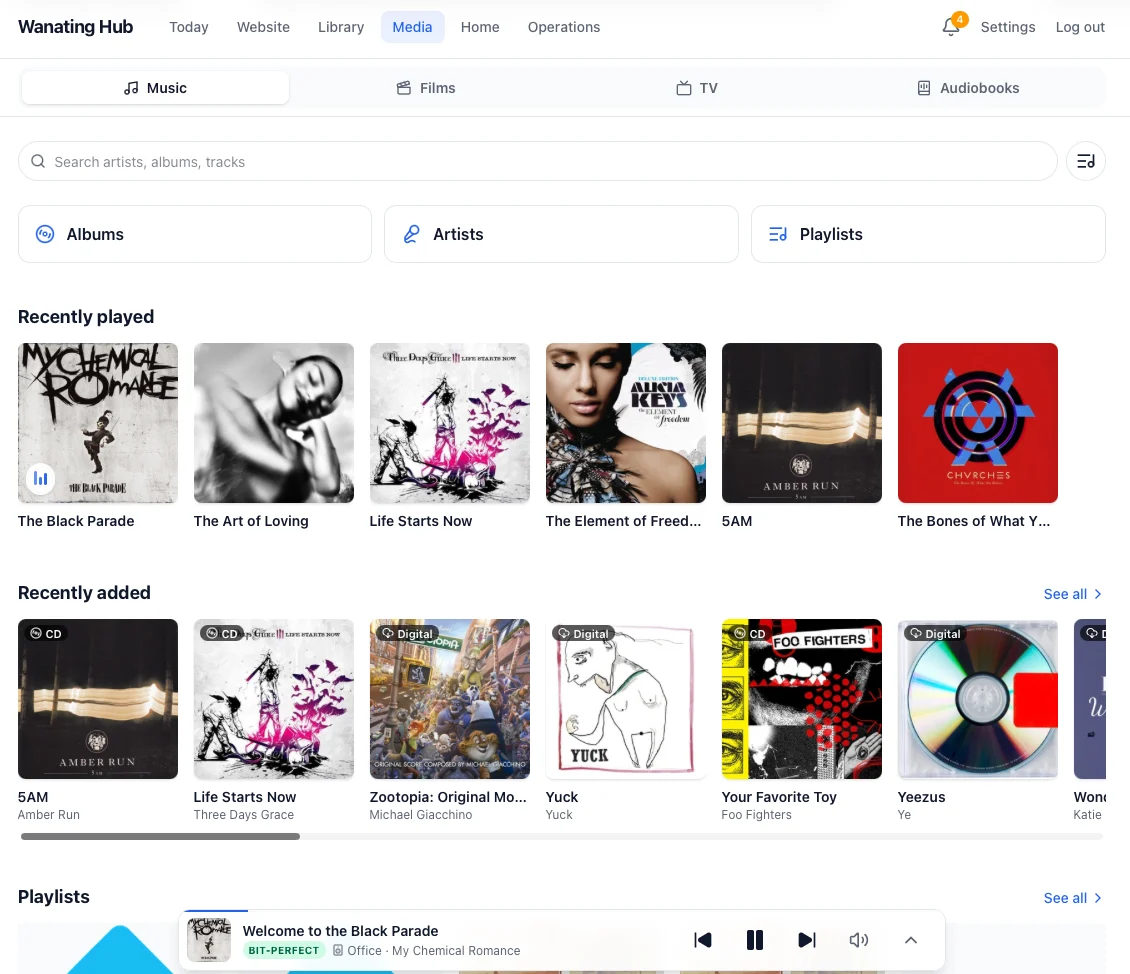The image size is (1130, 974).
Task: Click the CD badge on Your Favorite Toy
Action: [749, 633]
